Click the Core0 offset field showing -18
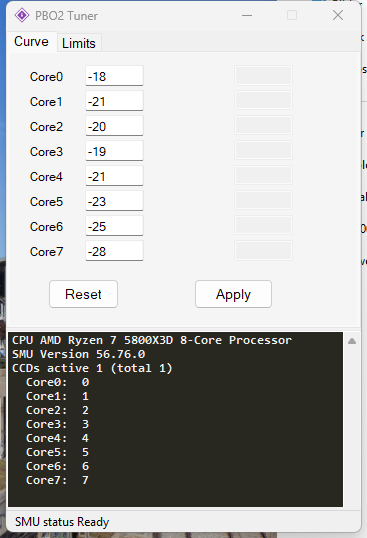This screenshot has width=367, height=538. tap(114, 76)
